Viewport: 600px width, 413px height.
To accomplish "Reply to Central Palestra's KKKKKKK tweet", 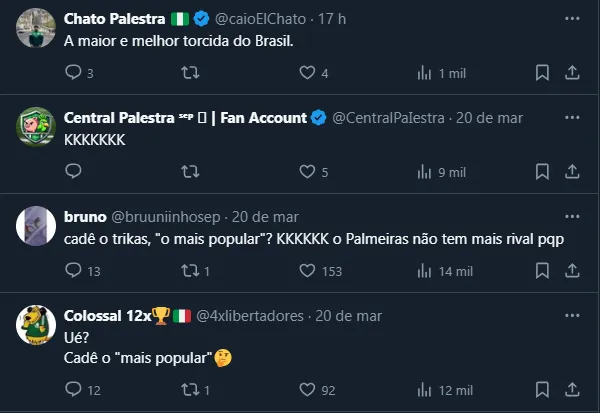I will tap(73, 172).
